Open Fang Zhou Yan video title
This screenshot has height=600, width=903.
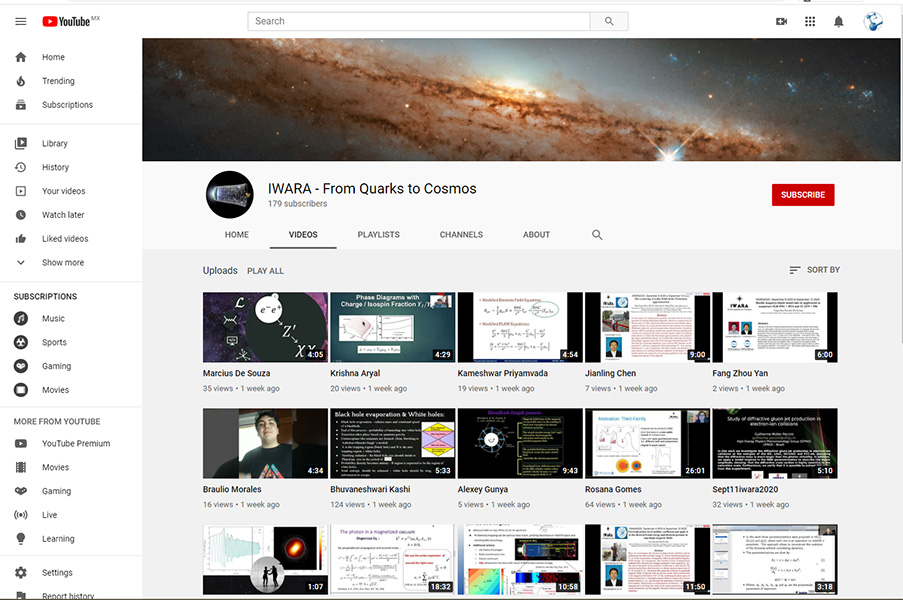coord(740,373)
